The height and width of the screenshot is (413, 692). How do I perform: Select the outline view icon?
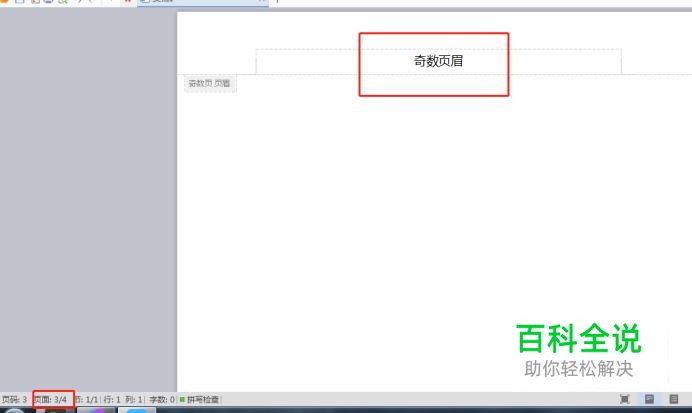tap(673, 399)
